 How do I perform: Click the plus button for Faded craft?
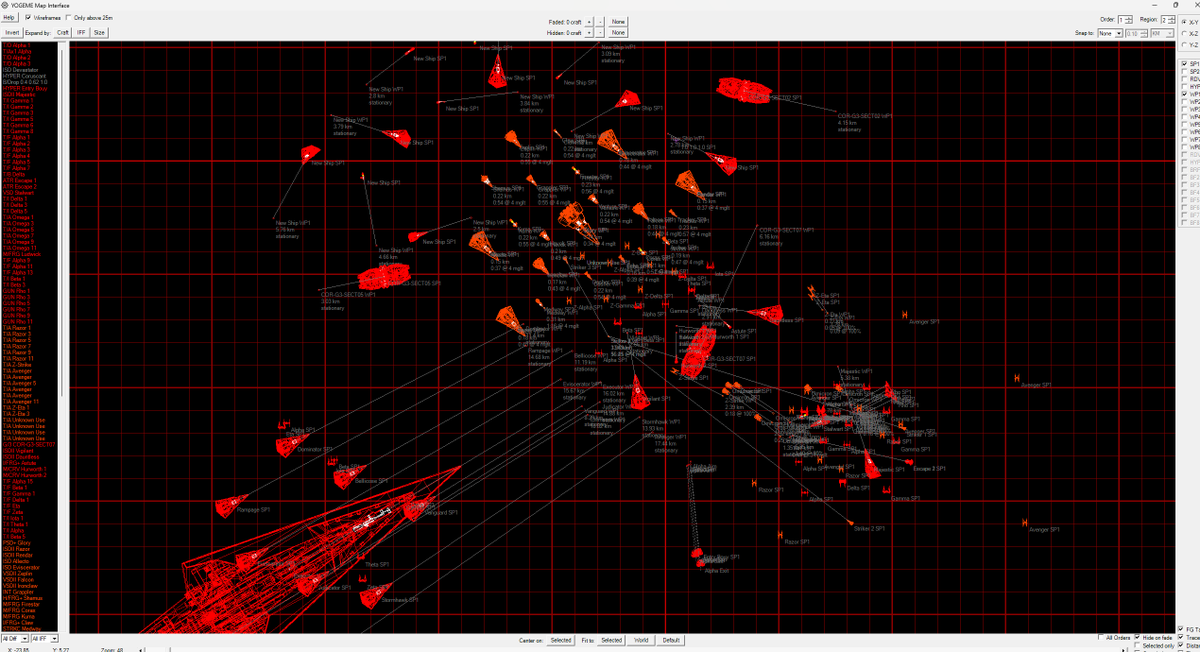[589, 20]
